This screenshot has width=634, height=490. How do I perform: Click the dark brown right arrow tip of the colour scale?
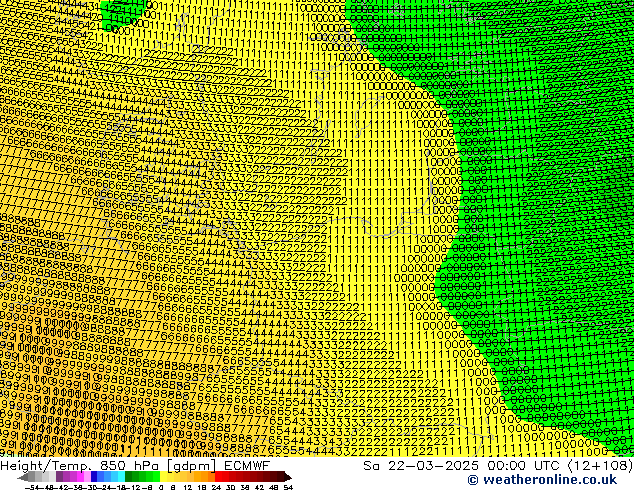pos(287,477)
